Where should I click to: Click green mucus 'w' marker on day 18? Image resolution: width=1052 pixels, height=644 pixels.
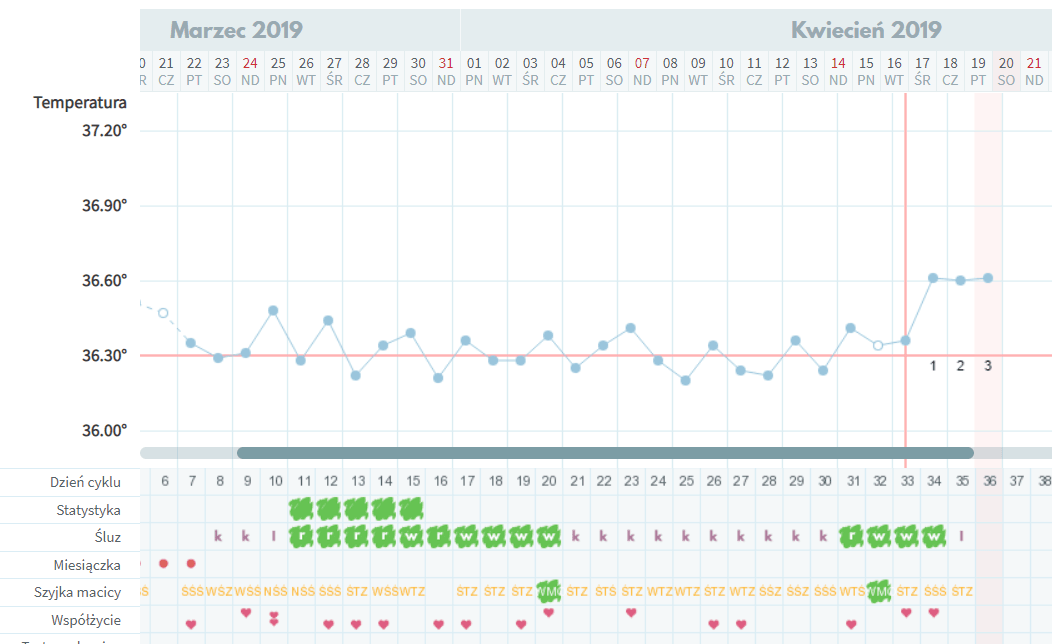[x=494, y=537]
